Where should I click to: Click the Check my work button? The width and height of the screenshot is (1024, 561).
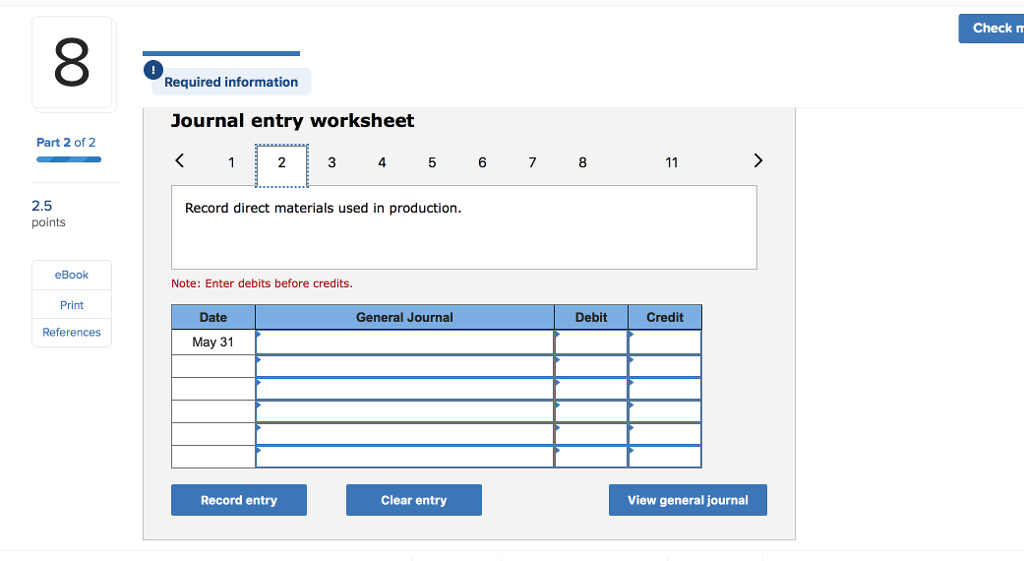pyautogui.click(x=991, y=28)
